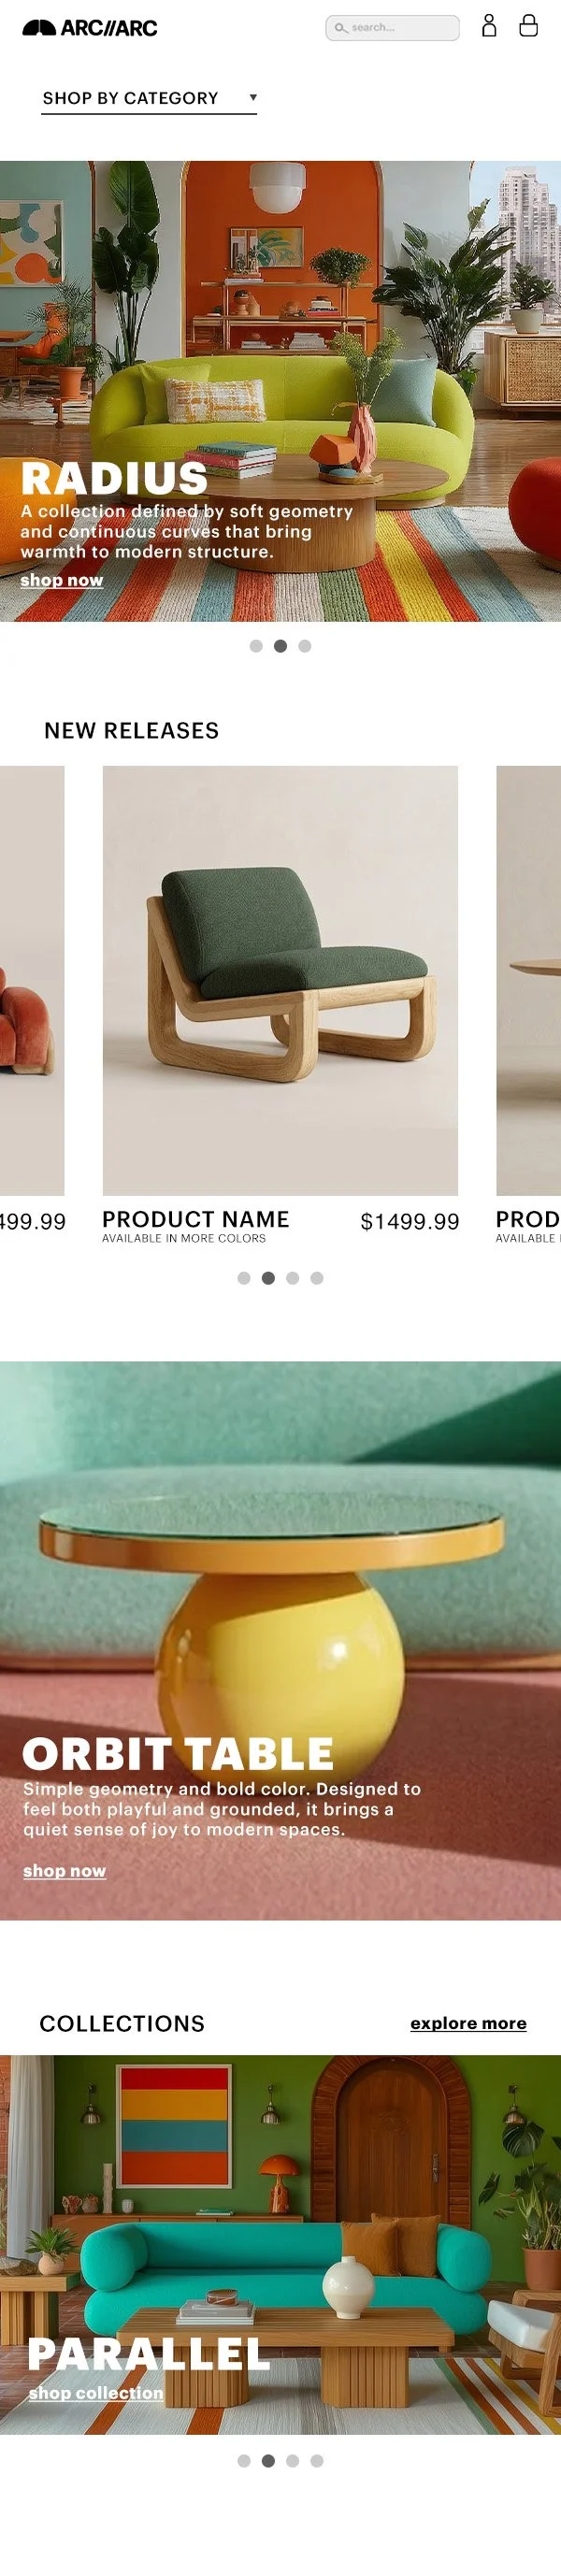Focus the search input field

point(392,28)
